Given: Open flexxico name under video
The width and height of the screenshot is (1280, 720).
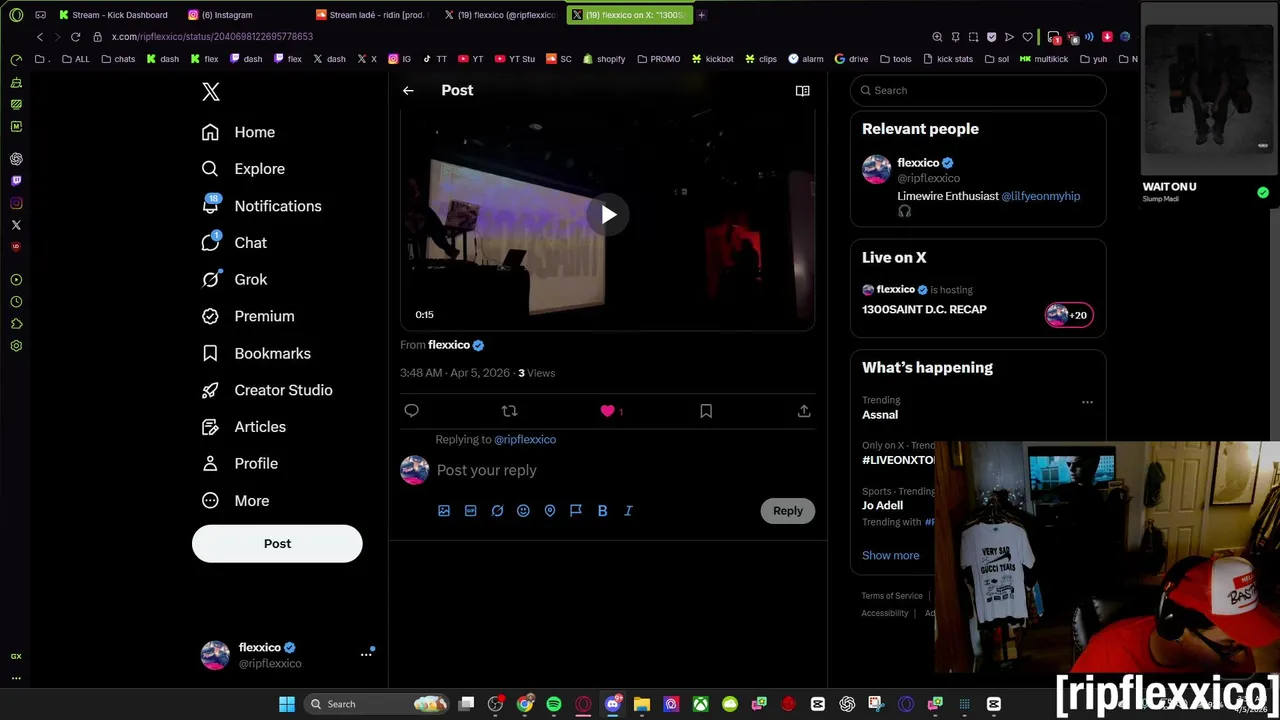Looking at the screenshot, I should click(449, 345).
